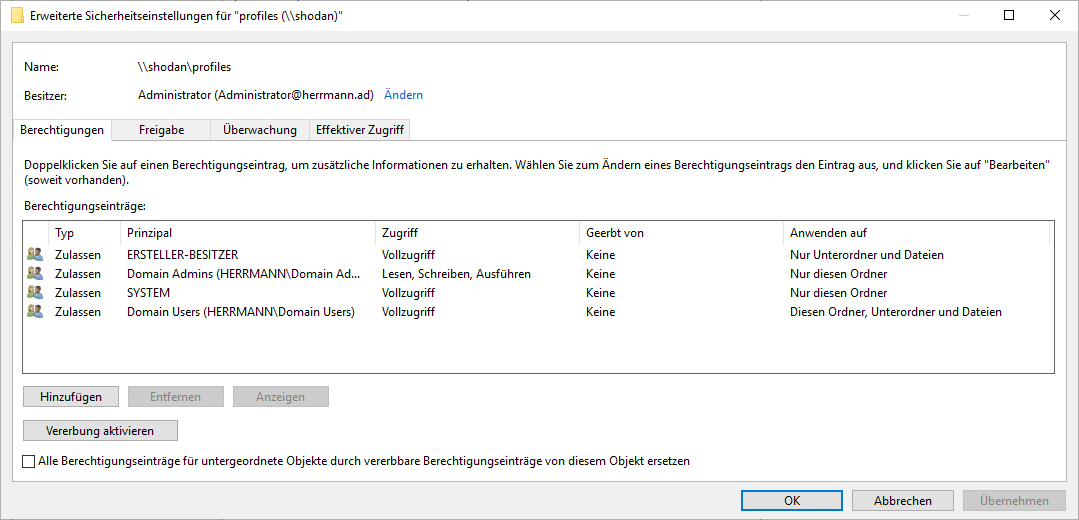Switch to the Freigabe tab
This screenshot has width=1079, height=520.
pos(161,130)
